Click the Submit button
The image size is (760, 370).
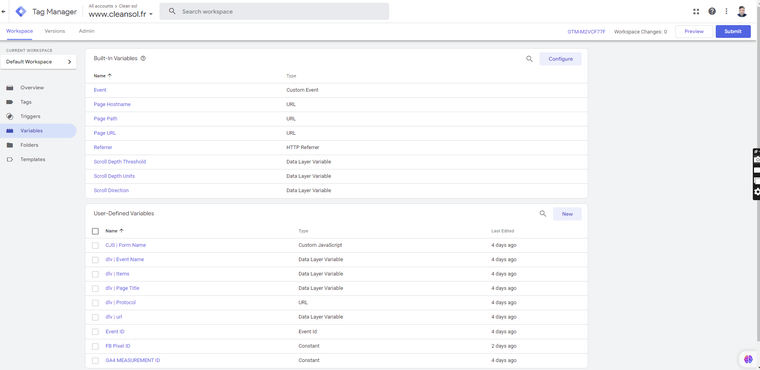click(x=733, y=32)
